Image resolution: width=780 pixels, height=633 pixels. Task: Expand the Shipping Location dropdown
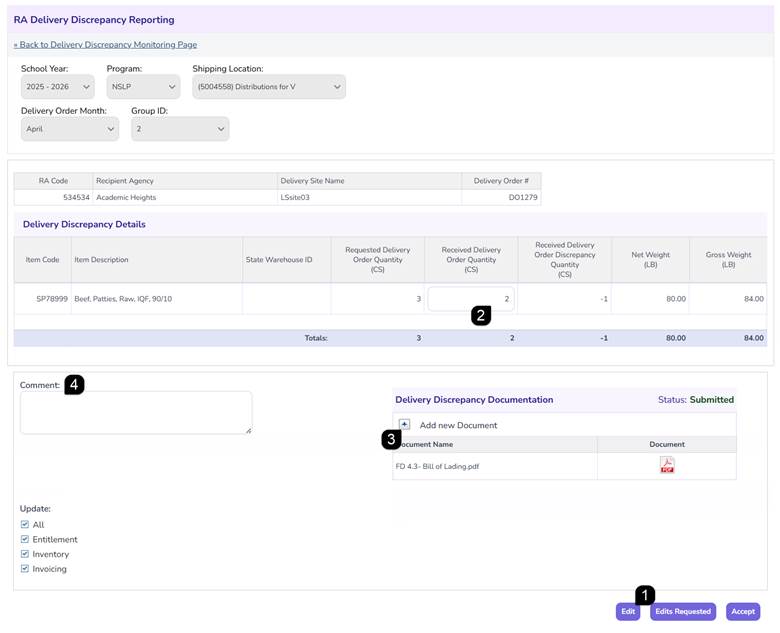[x=269, y=87]
